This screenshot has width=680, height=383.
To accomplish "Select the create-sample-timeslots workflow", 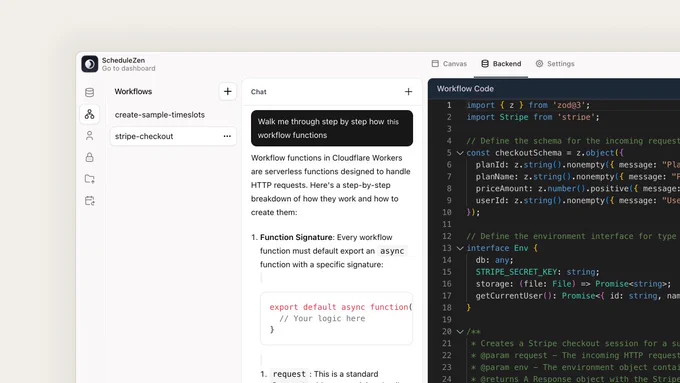I will click(x=160, y=115).
